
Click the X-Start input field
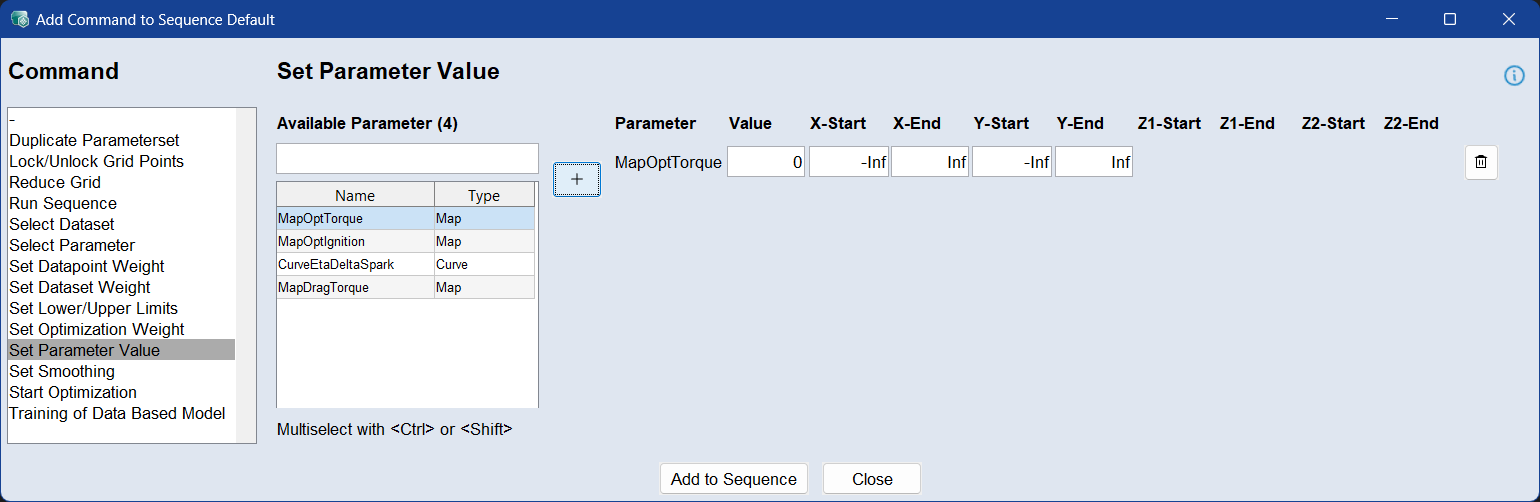coord(848,162)
